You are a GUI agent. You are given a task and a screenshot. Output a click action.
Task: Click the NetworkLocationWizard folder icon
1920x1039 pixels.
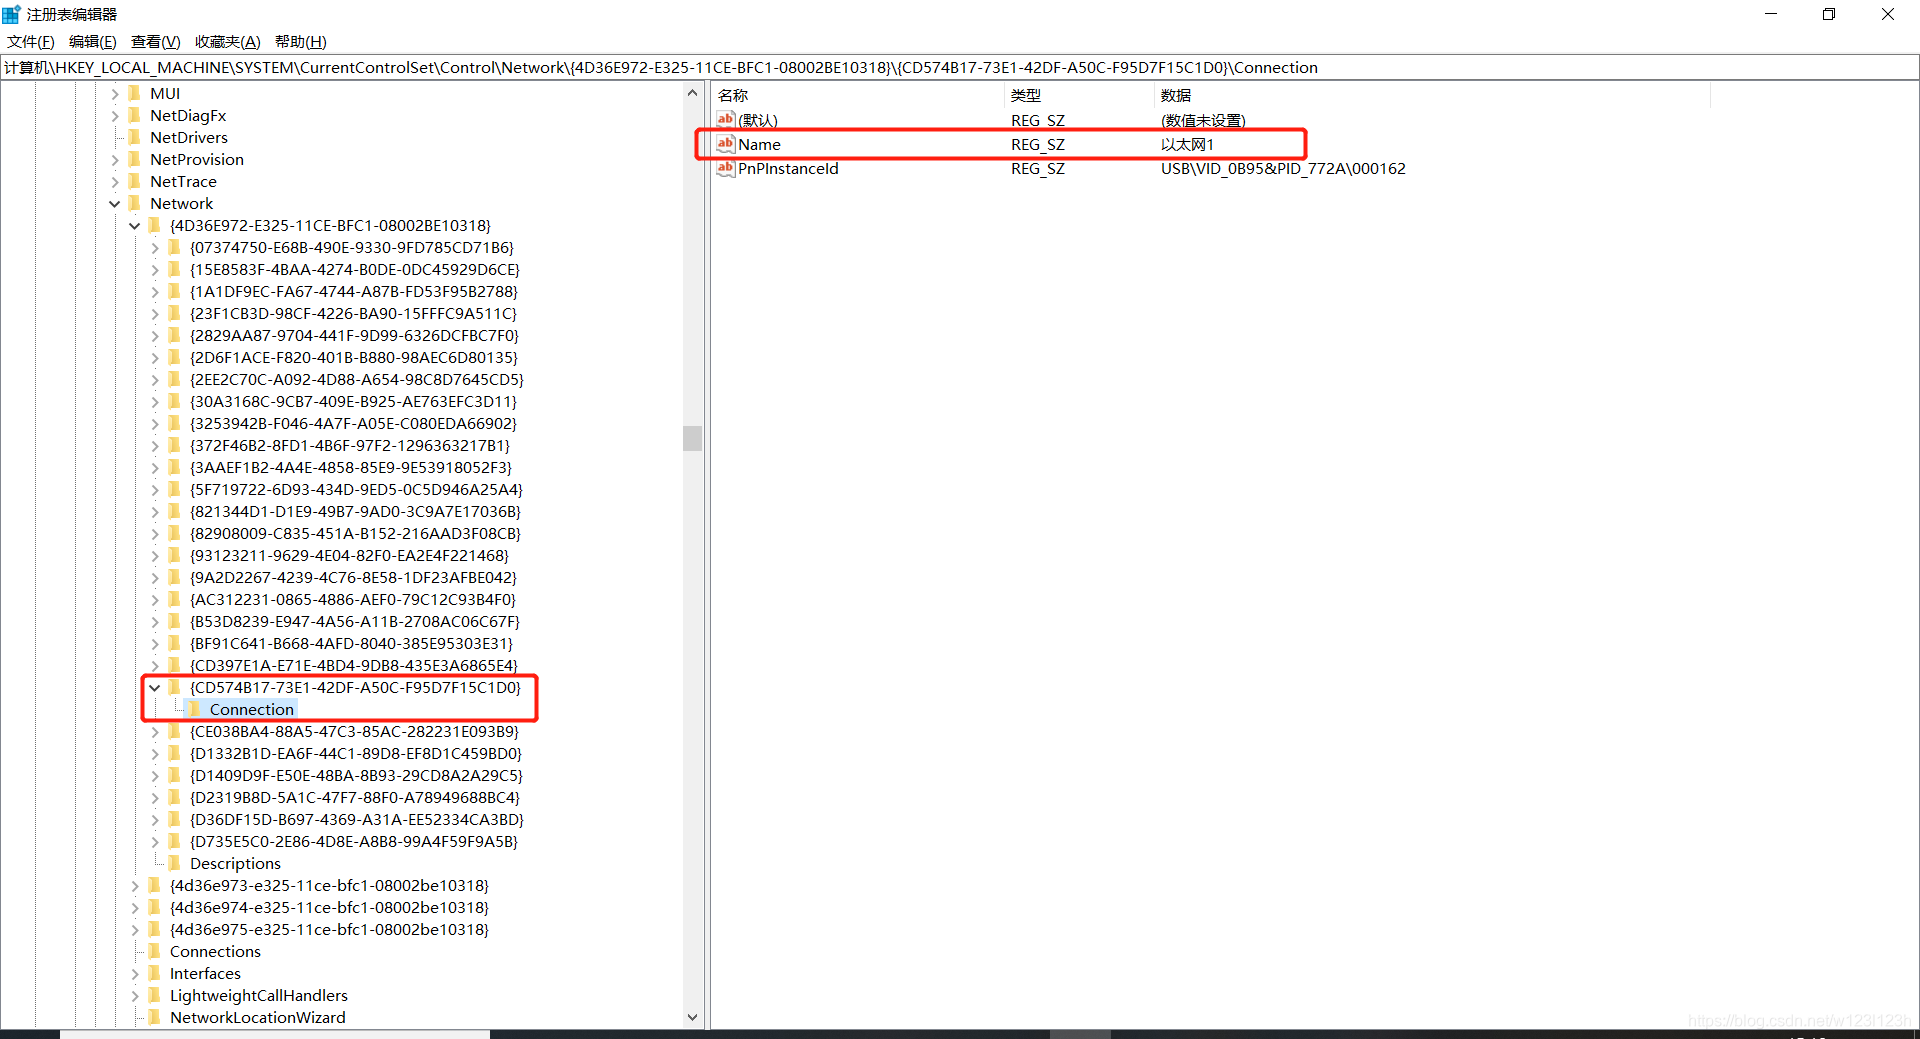click(x=154, y=1017)
